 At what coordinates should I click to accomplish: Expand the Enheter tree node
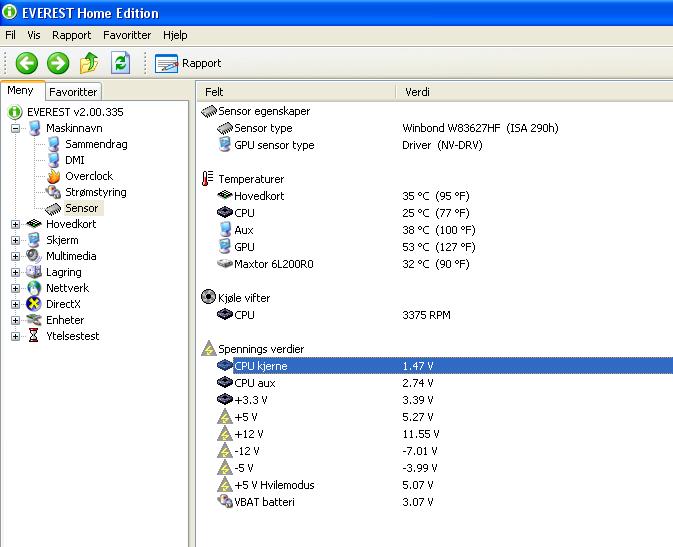pyautogui.click(x=15, y=320)
